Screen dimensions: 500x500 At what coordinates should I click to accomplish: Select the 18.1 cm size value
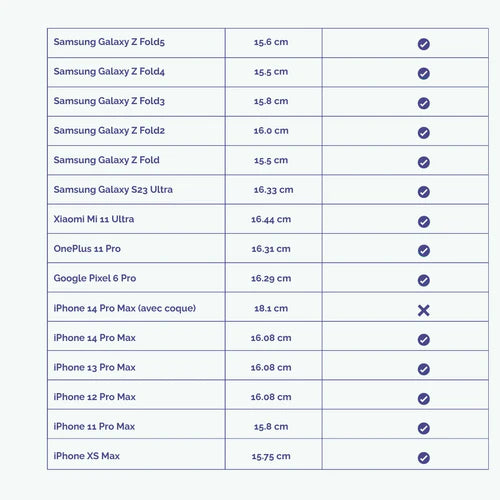pos(271,308)
